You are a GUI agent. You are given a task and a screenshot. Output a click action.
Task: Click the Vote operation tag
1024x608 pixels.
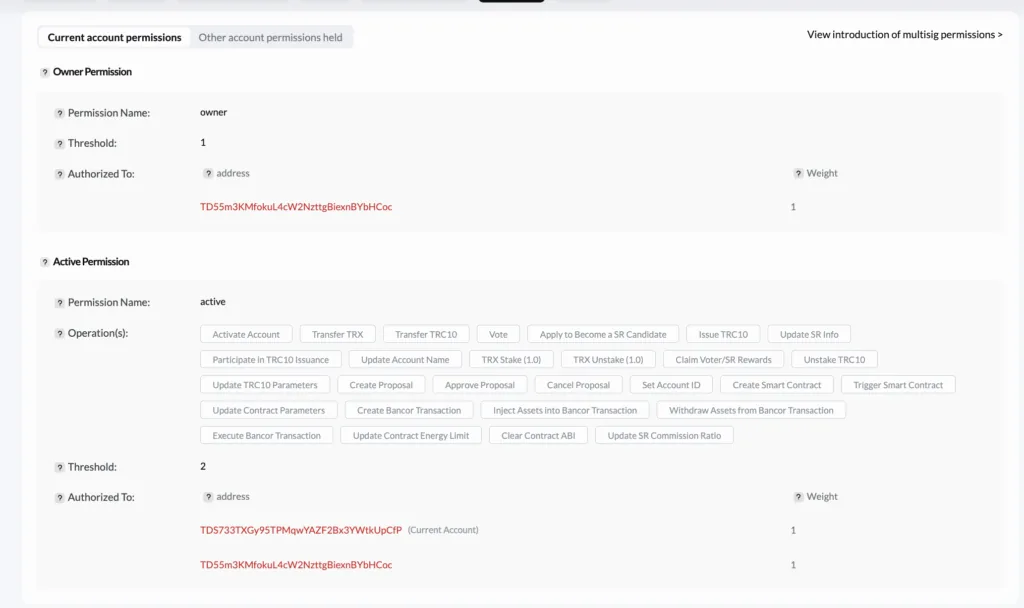(x=498, y=334)
